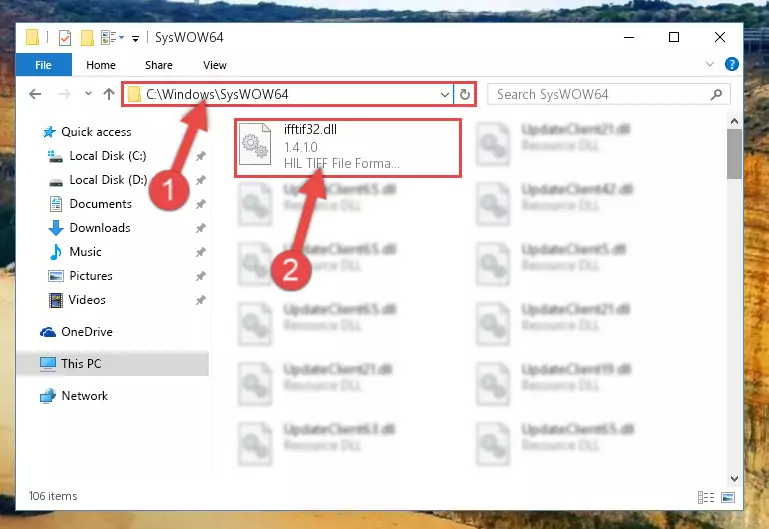Open the Help button
This screenshot has height=529, width=769.
pyautogui.click(x=732, y=64)
